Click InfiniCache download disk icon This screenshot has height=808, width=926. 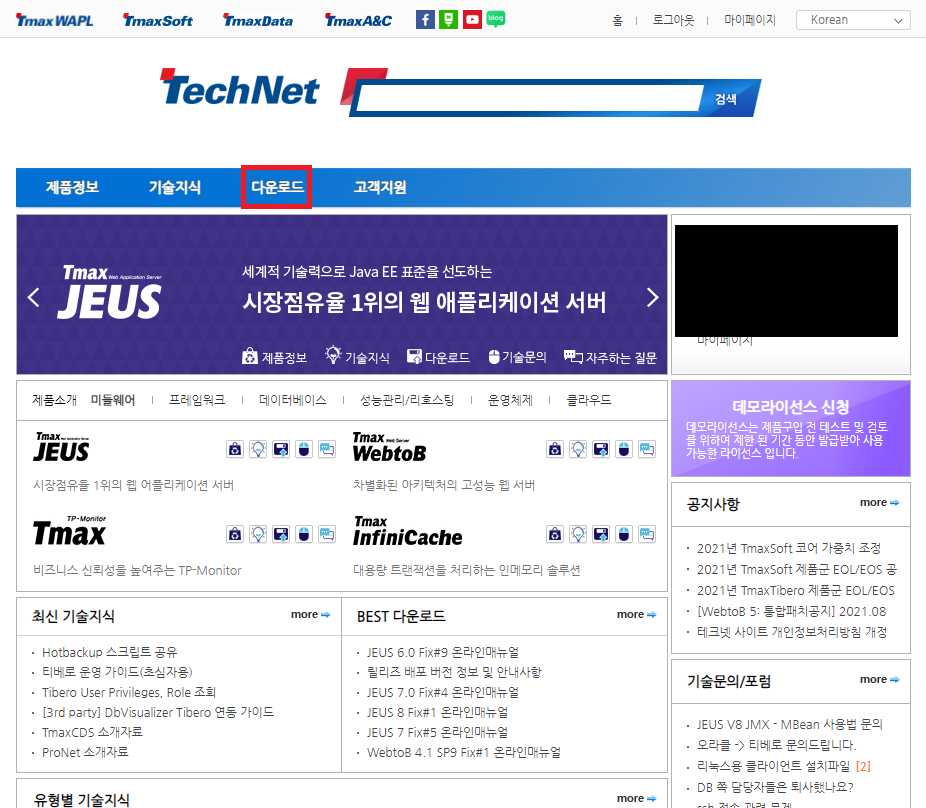[601, 534]
